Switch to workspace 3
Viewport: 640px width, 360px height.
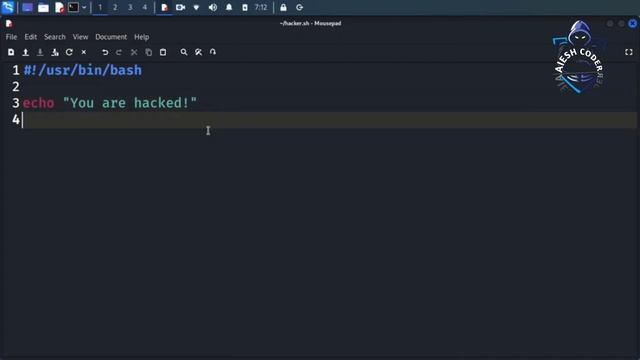tap(130, 7)
